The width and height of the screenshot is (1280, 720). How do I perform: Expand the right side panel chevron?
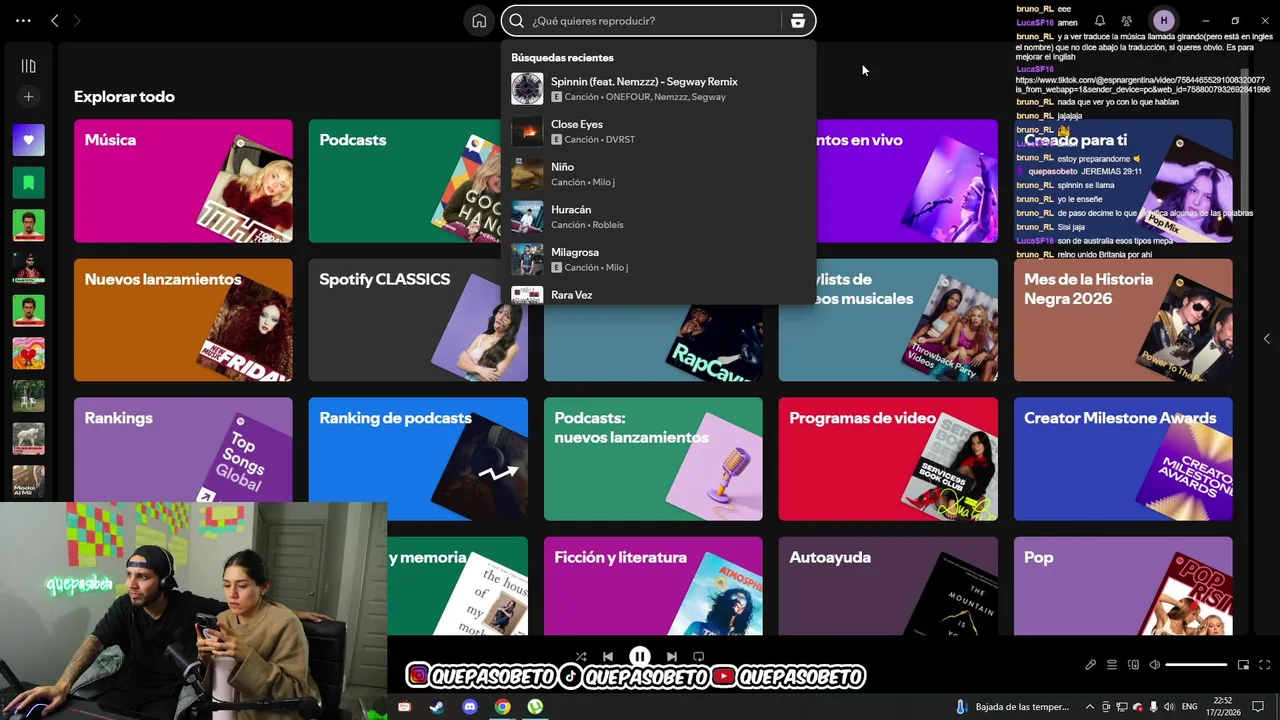(1266, 339)
